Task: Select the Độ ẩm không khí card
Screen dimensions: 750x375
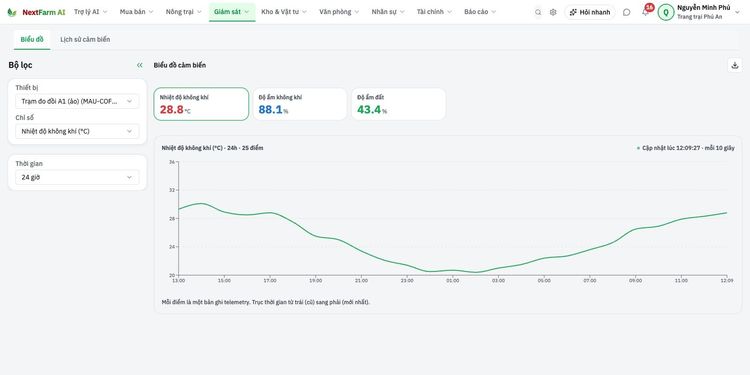Action: (300, 104)
